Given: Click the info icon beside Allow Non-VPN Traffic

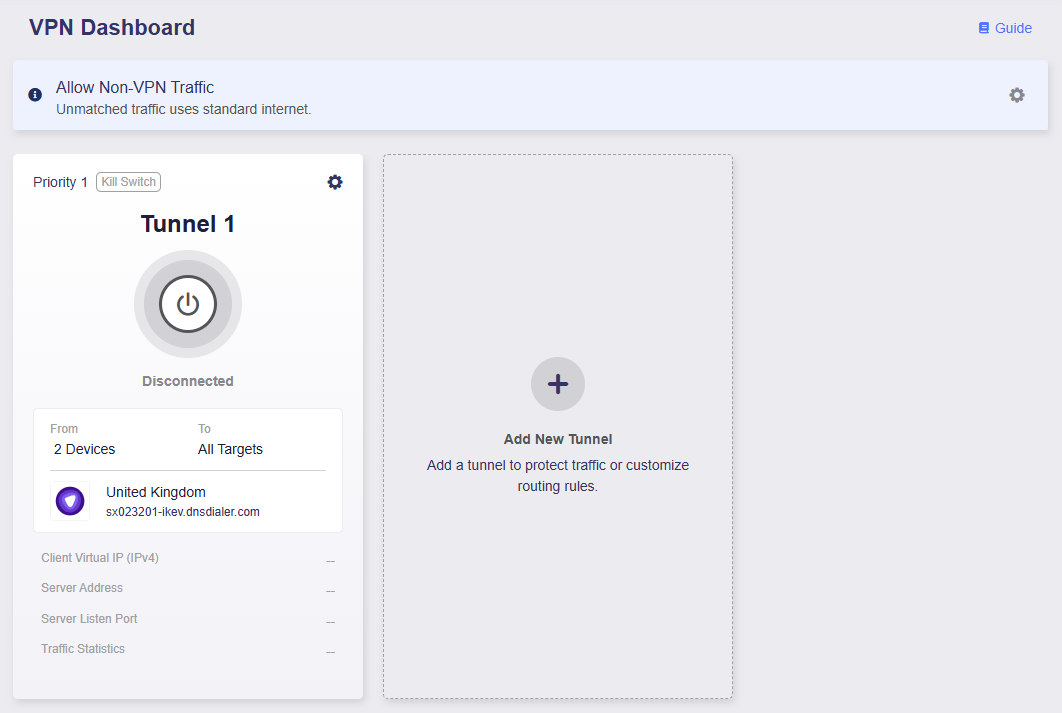Looking at the screenshot, I should 33,94.
